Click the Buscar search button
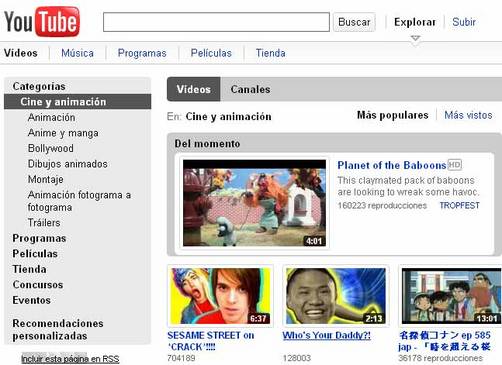 (354, 22)
